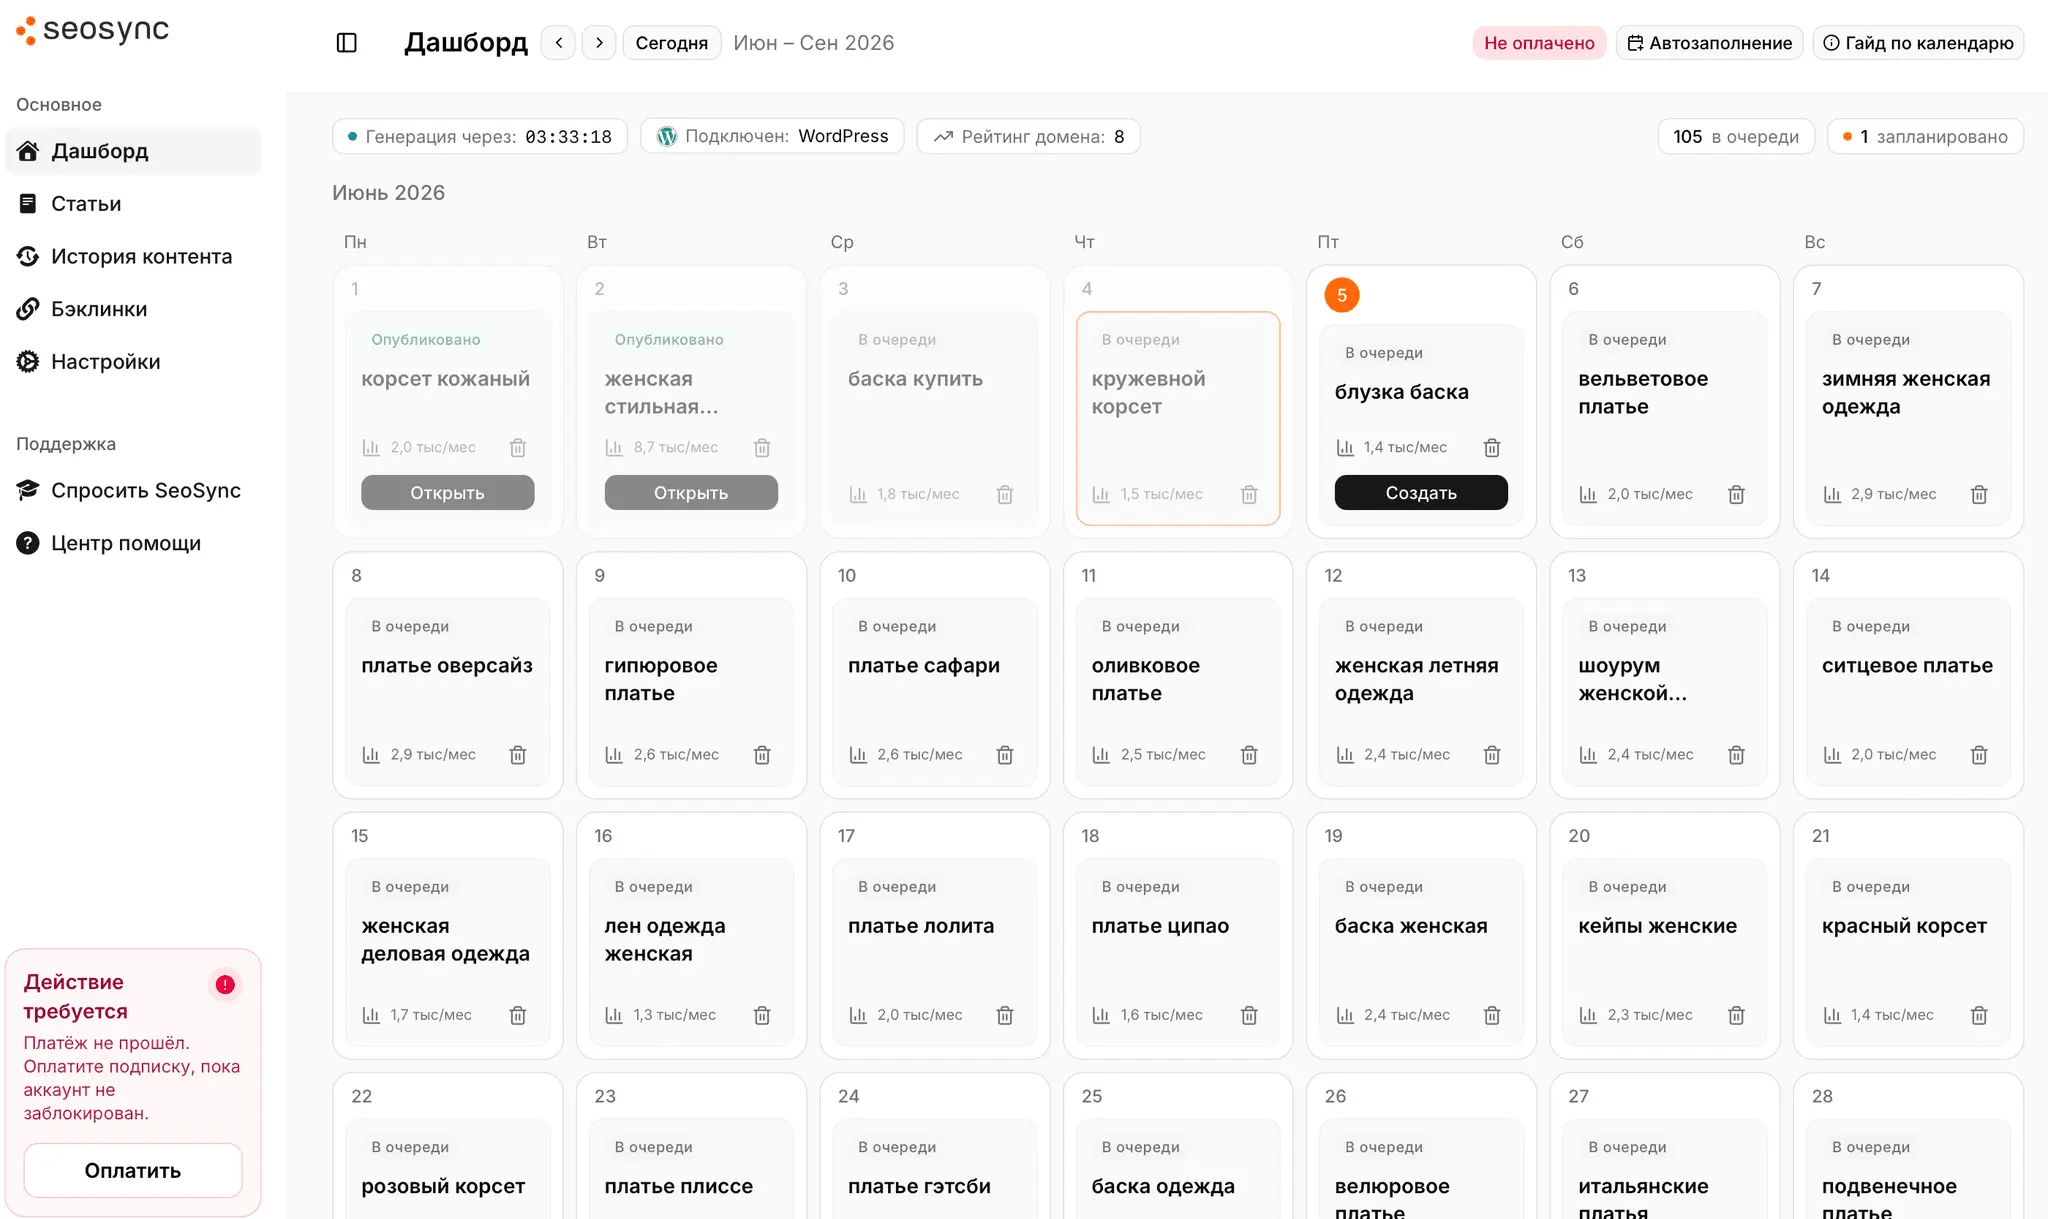Viewport: 2048px width, 1219px height.
Task: Delete the корсет кожаный article
Action: pos(518,448)
